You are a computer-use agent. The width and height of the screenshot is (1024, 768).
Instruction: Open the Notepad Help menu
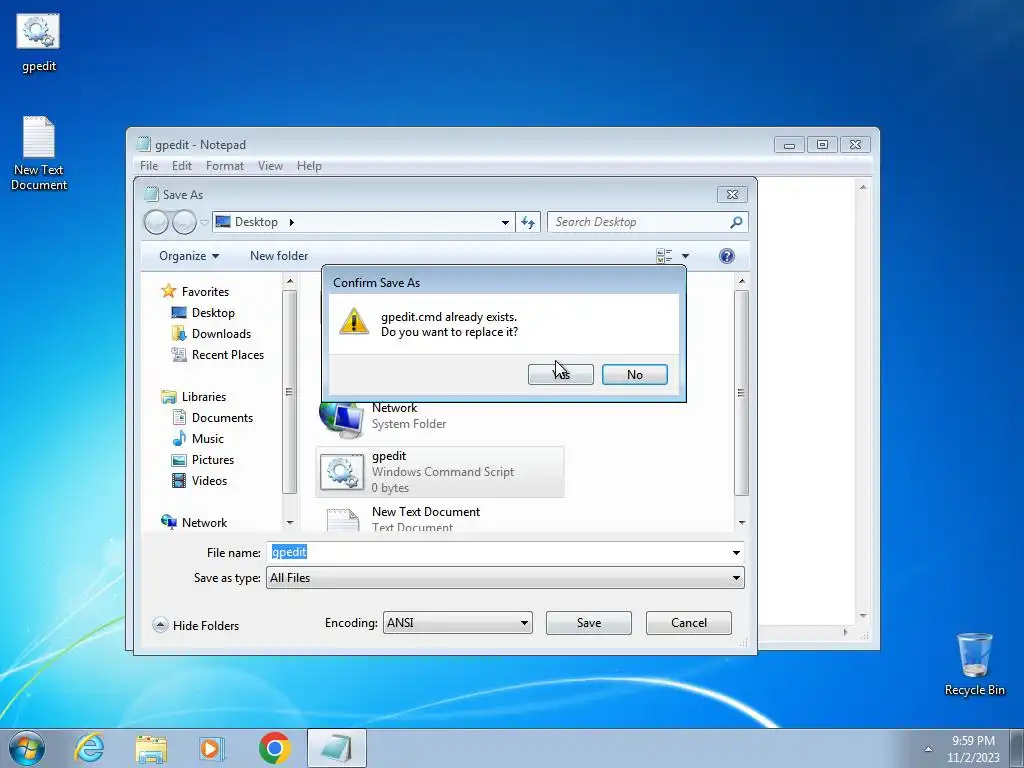click(x=309, y=166)
